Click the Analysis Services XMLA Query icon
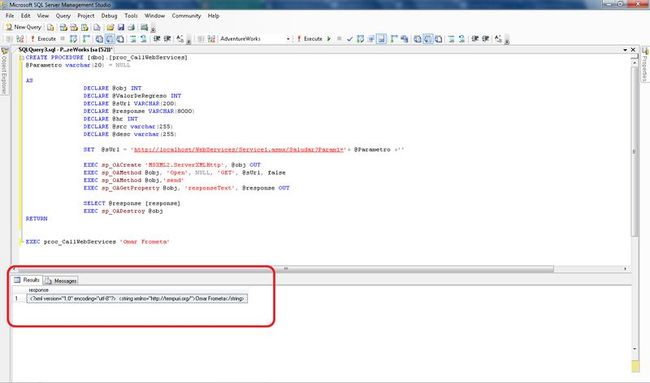 (85, 27)
